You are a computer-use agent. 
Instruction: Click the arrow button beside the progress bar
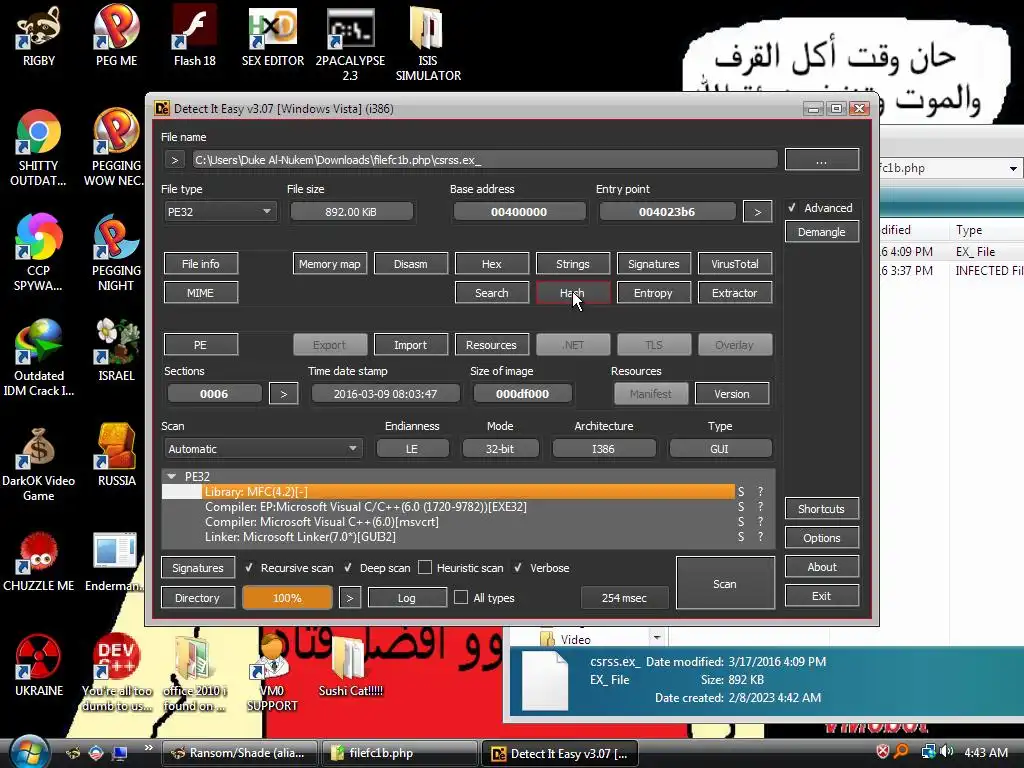click(349, 598)
